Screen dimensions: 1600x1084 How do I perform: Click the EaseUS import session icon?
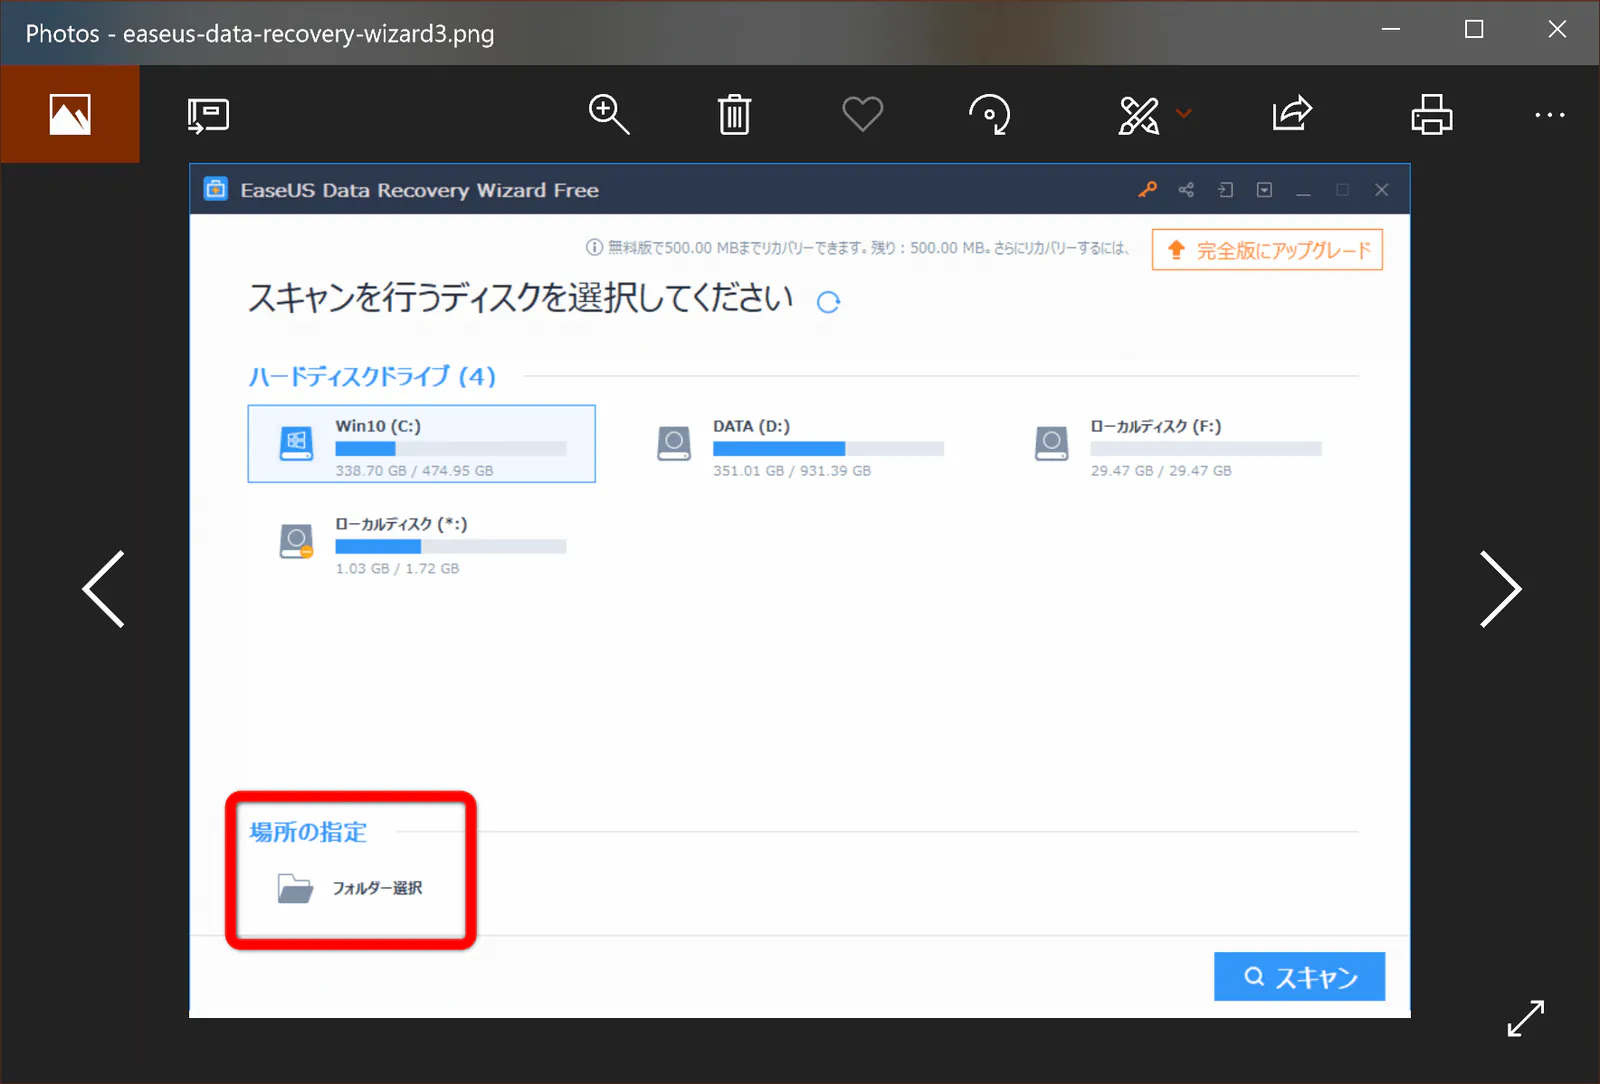tap(1225, 189)
